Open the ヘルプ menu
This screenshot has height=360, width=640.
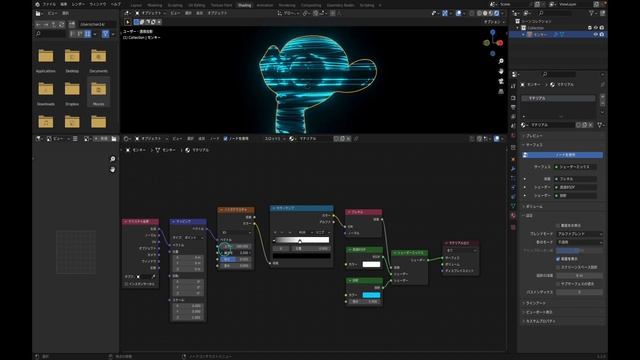pos(116,4)
